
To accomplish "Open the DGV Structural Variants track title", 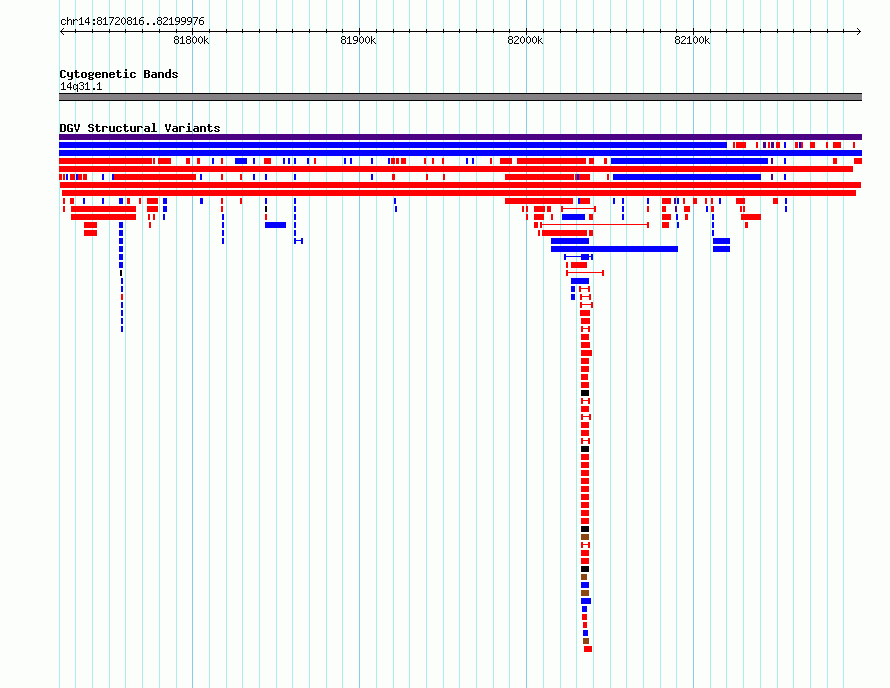I will (140, 128).
